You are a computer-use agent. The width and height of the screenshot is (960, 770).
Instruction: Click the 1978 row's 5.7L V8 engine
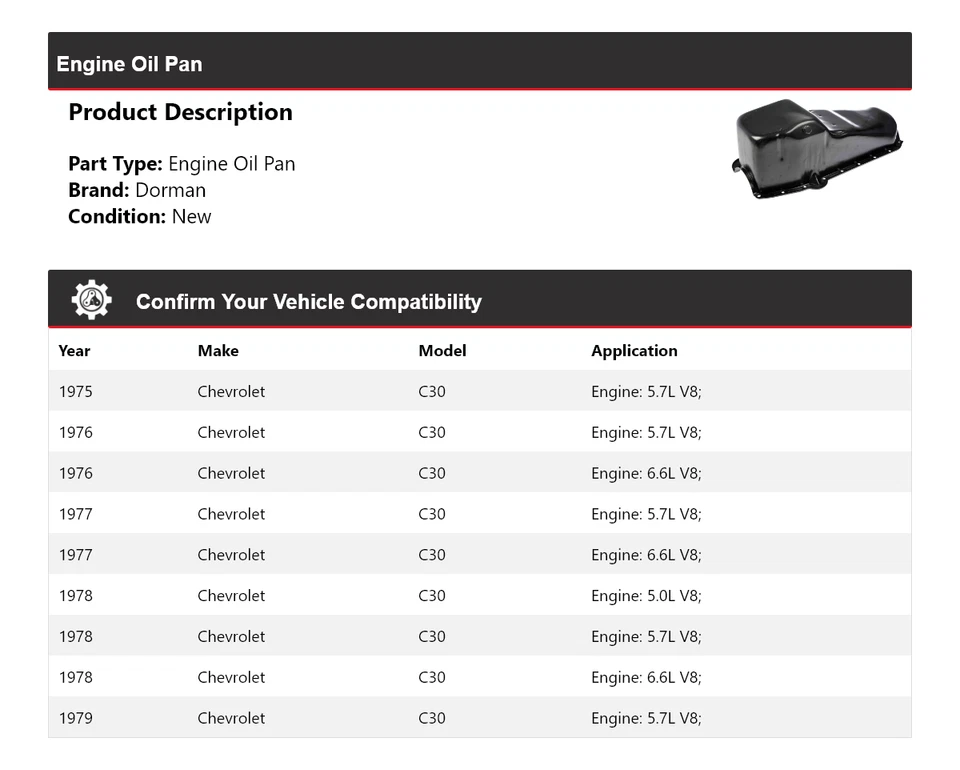pos(646,637)
